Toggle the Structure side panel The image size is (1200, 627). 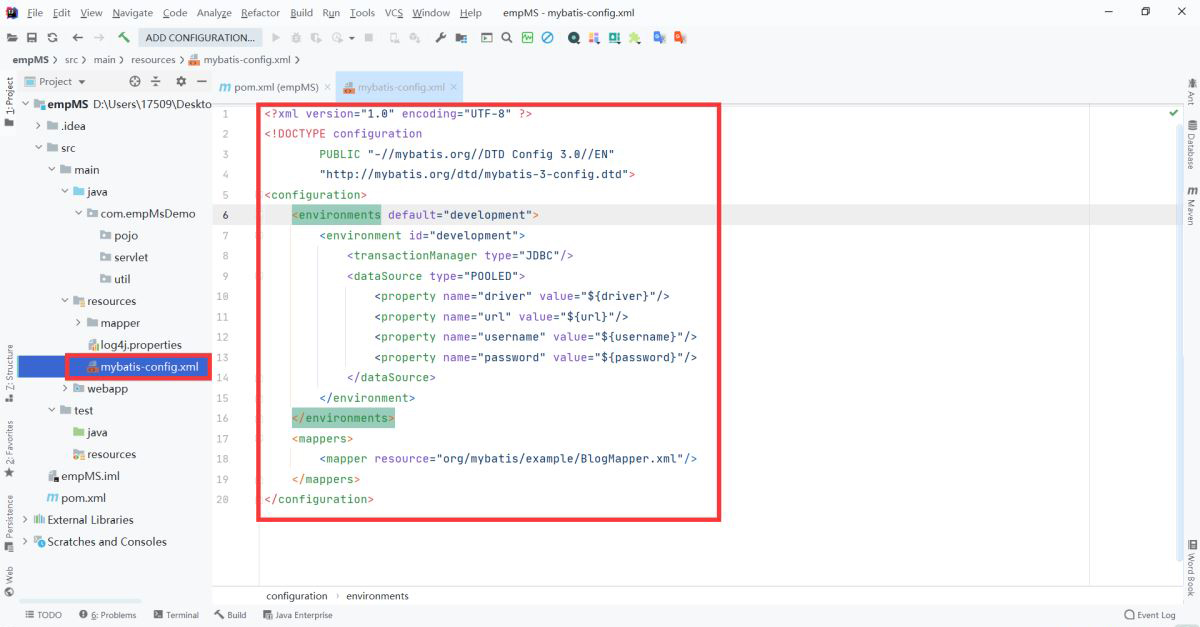[x=9, y=367]
